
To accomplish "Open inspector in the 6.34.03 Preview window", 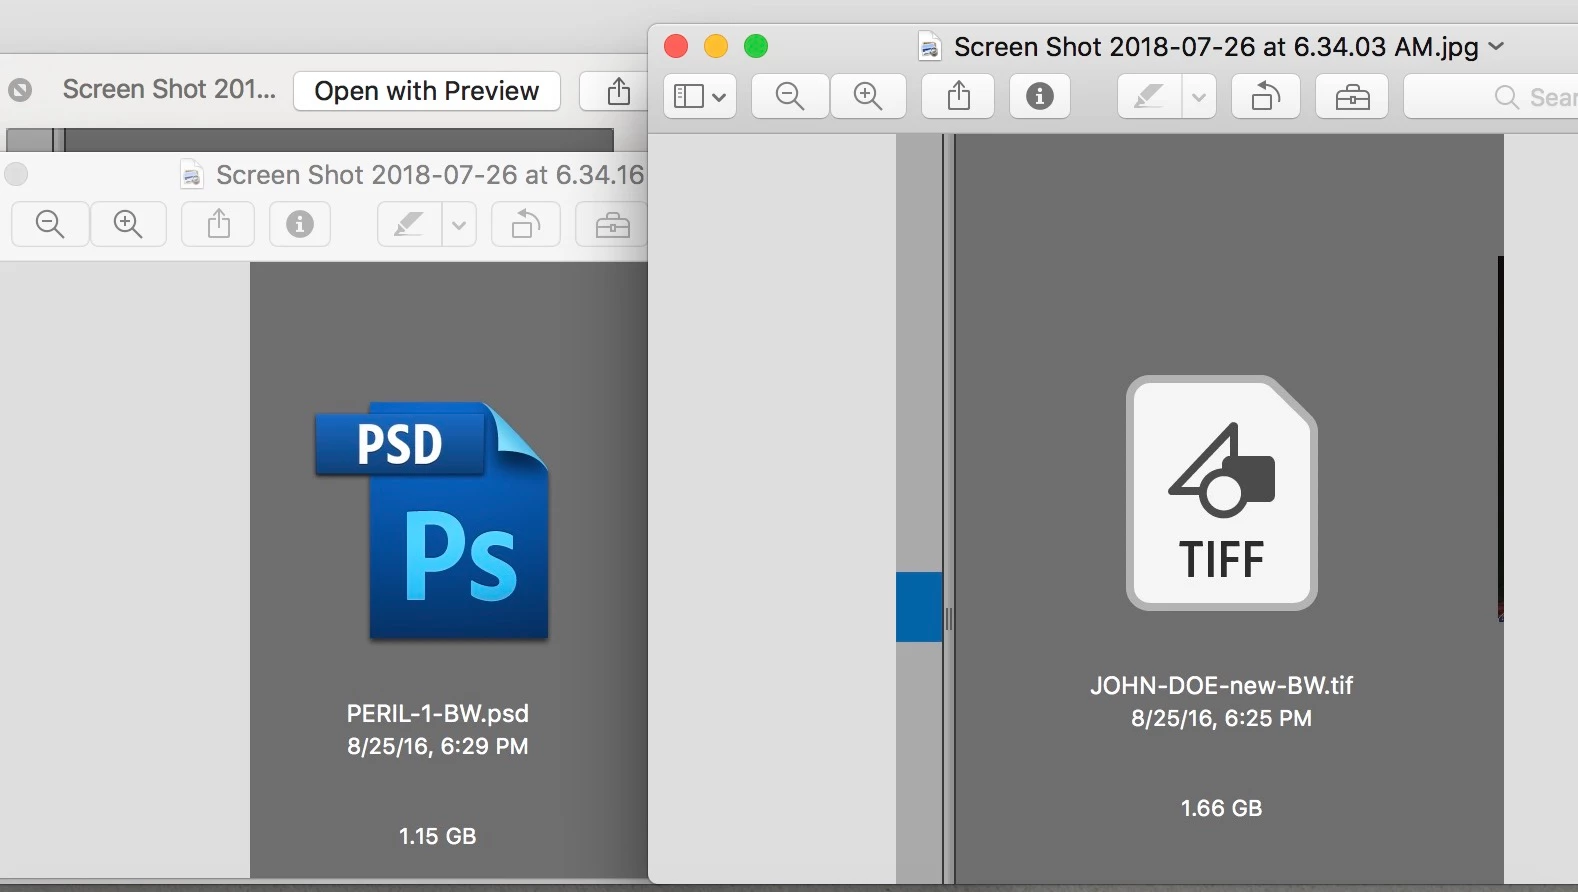I will click(x=1040, y=97).
